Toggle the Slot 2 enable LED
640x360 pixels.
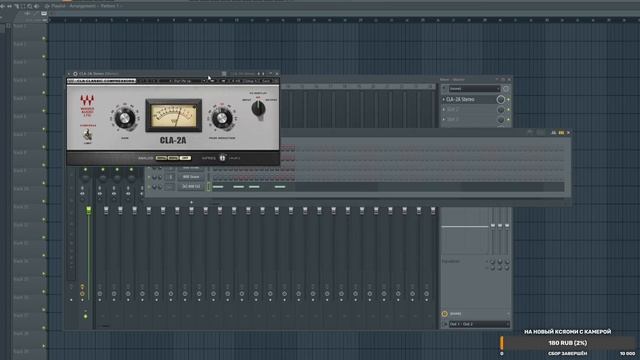pos(508,109)
